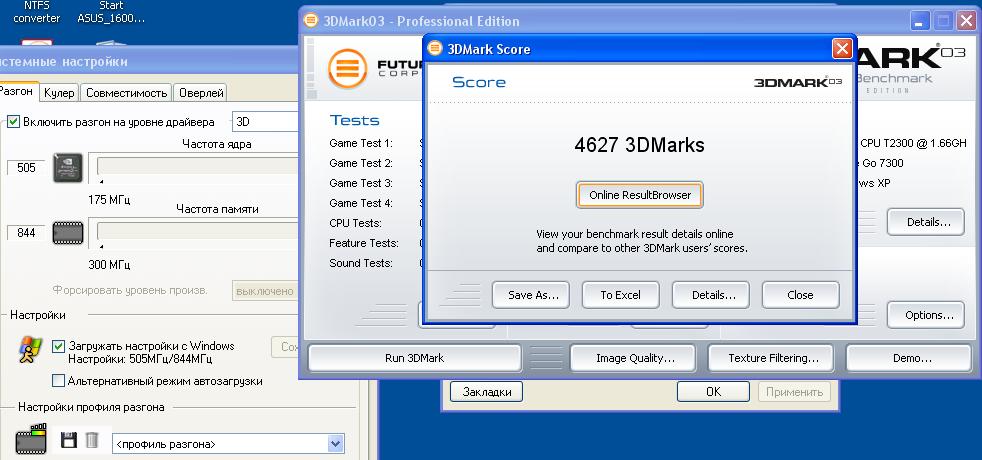This screenshot has width=982, height=460.
Task: Click the memory clock value field 844
Action: [26, 233]
